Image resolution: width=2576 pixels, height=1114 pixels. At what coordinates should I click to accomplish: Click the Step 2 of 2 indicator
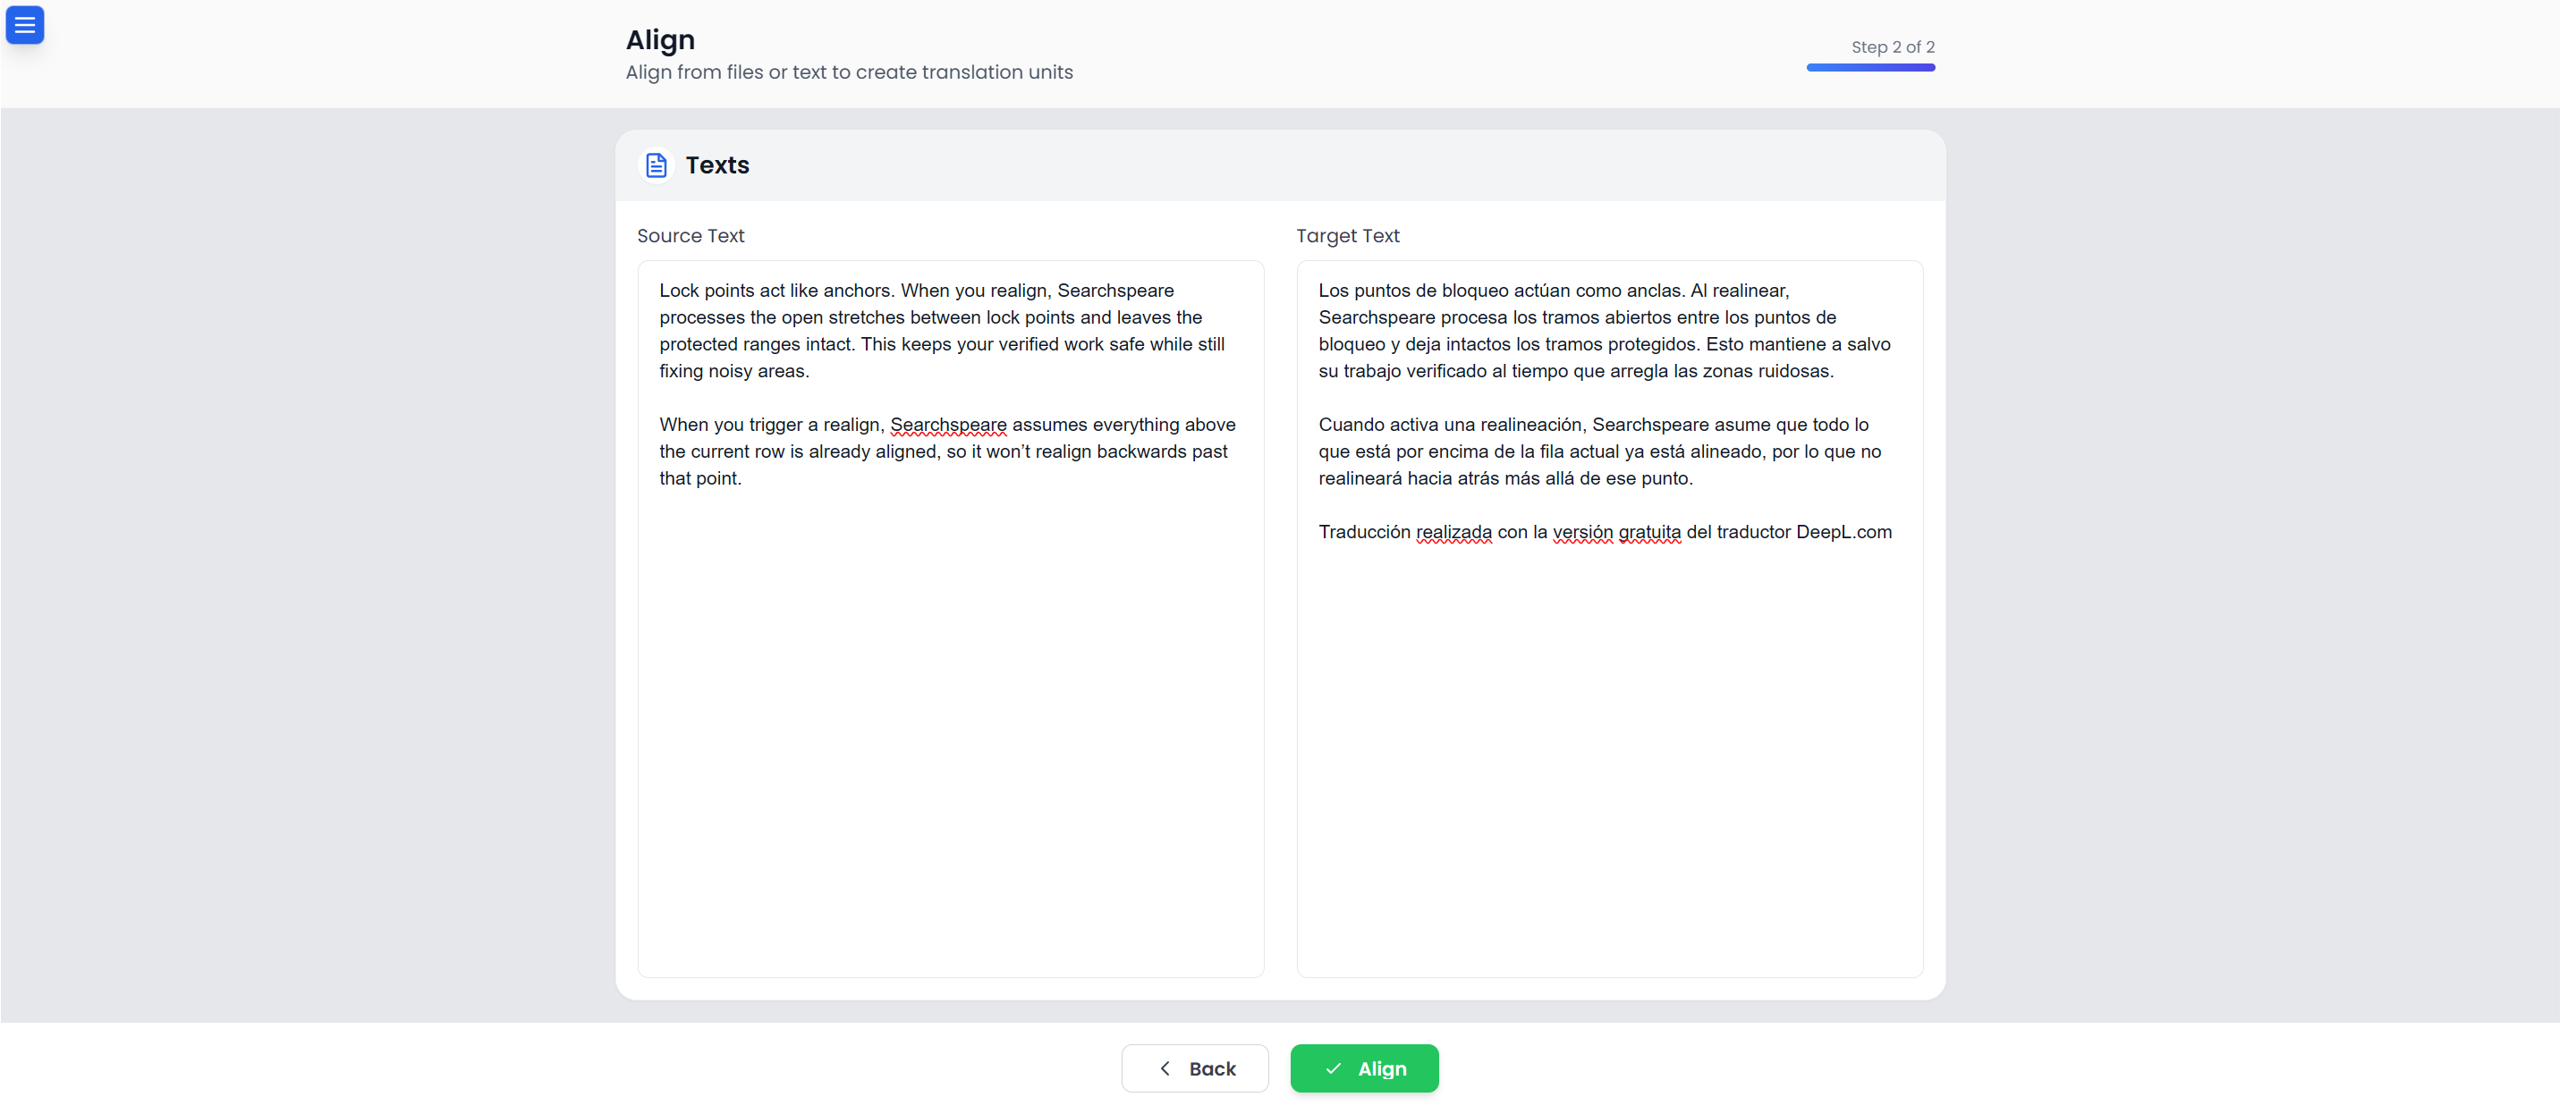(1892, 46)
